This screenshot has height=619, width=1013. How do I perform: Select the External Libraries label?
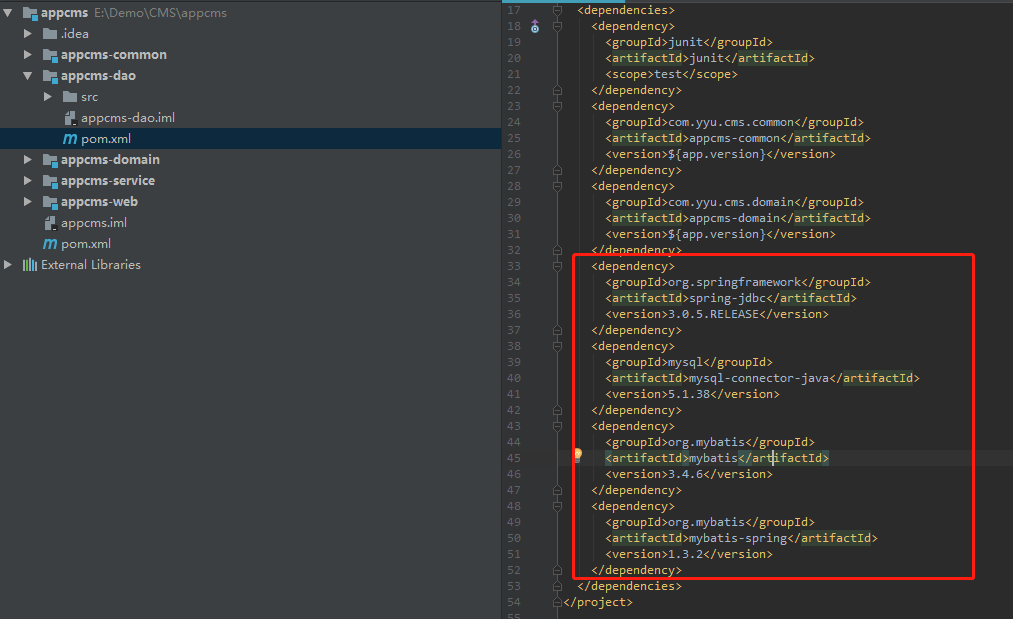pos(91,265)
